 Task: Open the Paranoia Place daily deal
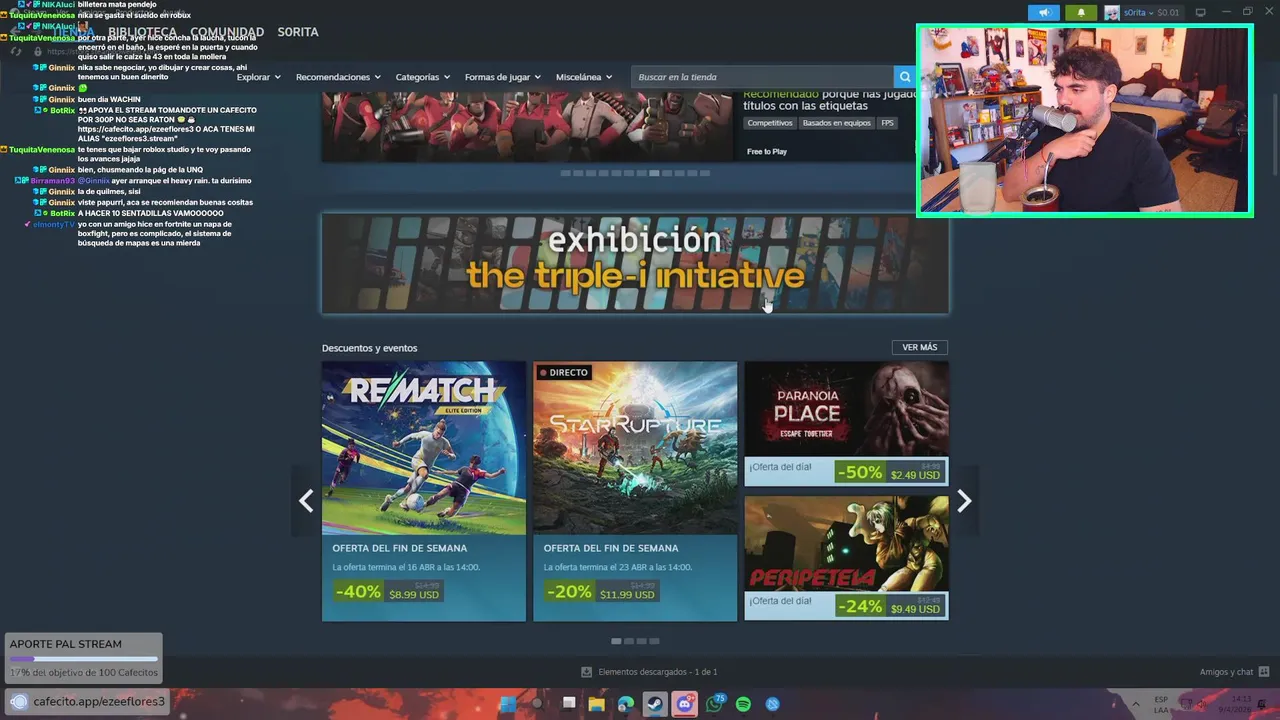pos(846,423)
